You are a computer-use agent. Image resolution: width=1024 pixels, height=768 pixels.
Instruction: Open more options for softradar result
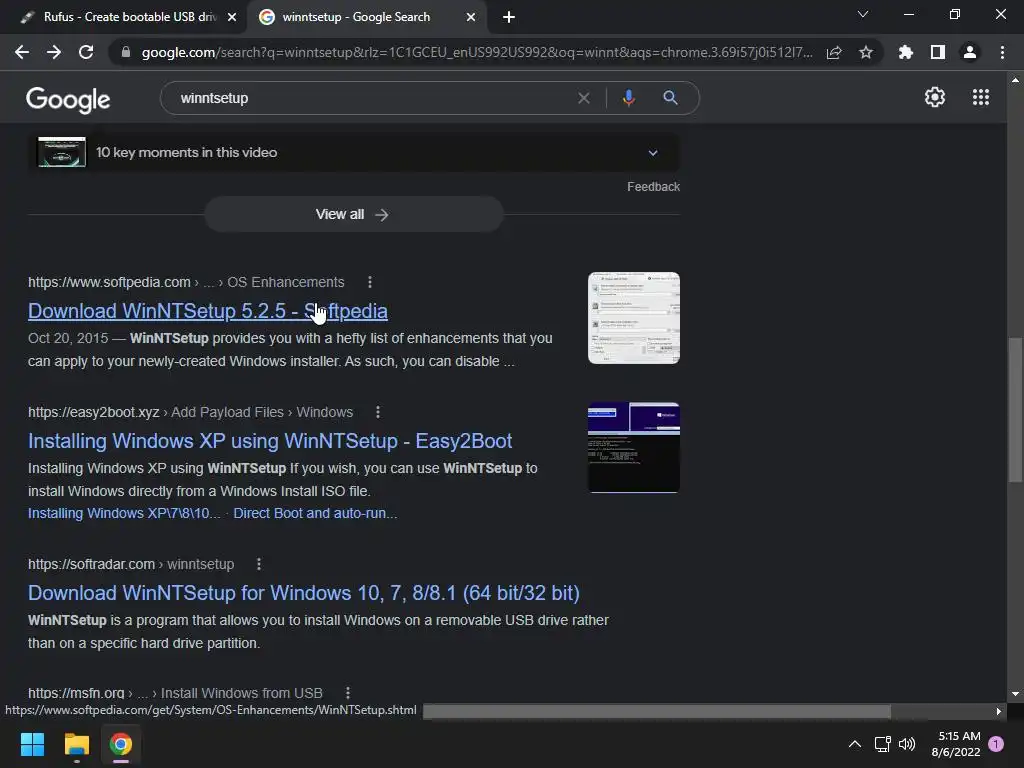tap(259, 564)
